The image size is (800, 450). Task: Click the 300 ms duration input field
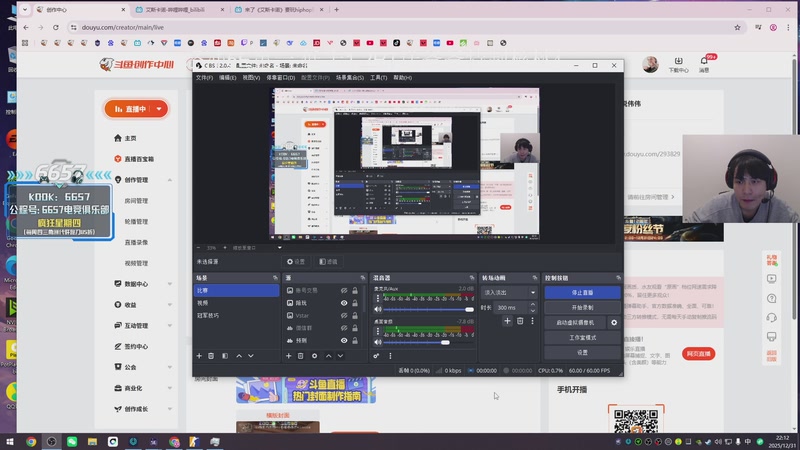pyautogui.click(x=511, y=308)
